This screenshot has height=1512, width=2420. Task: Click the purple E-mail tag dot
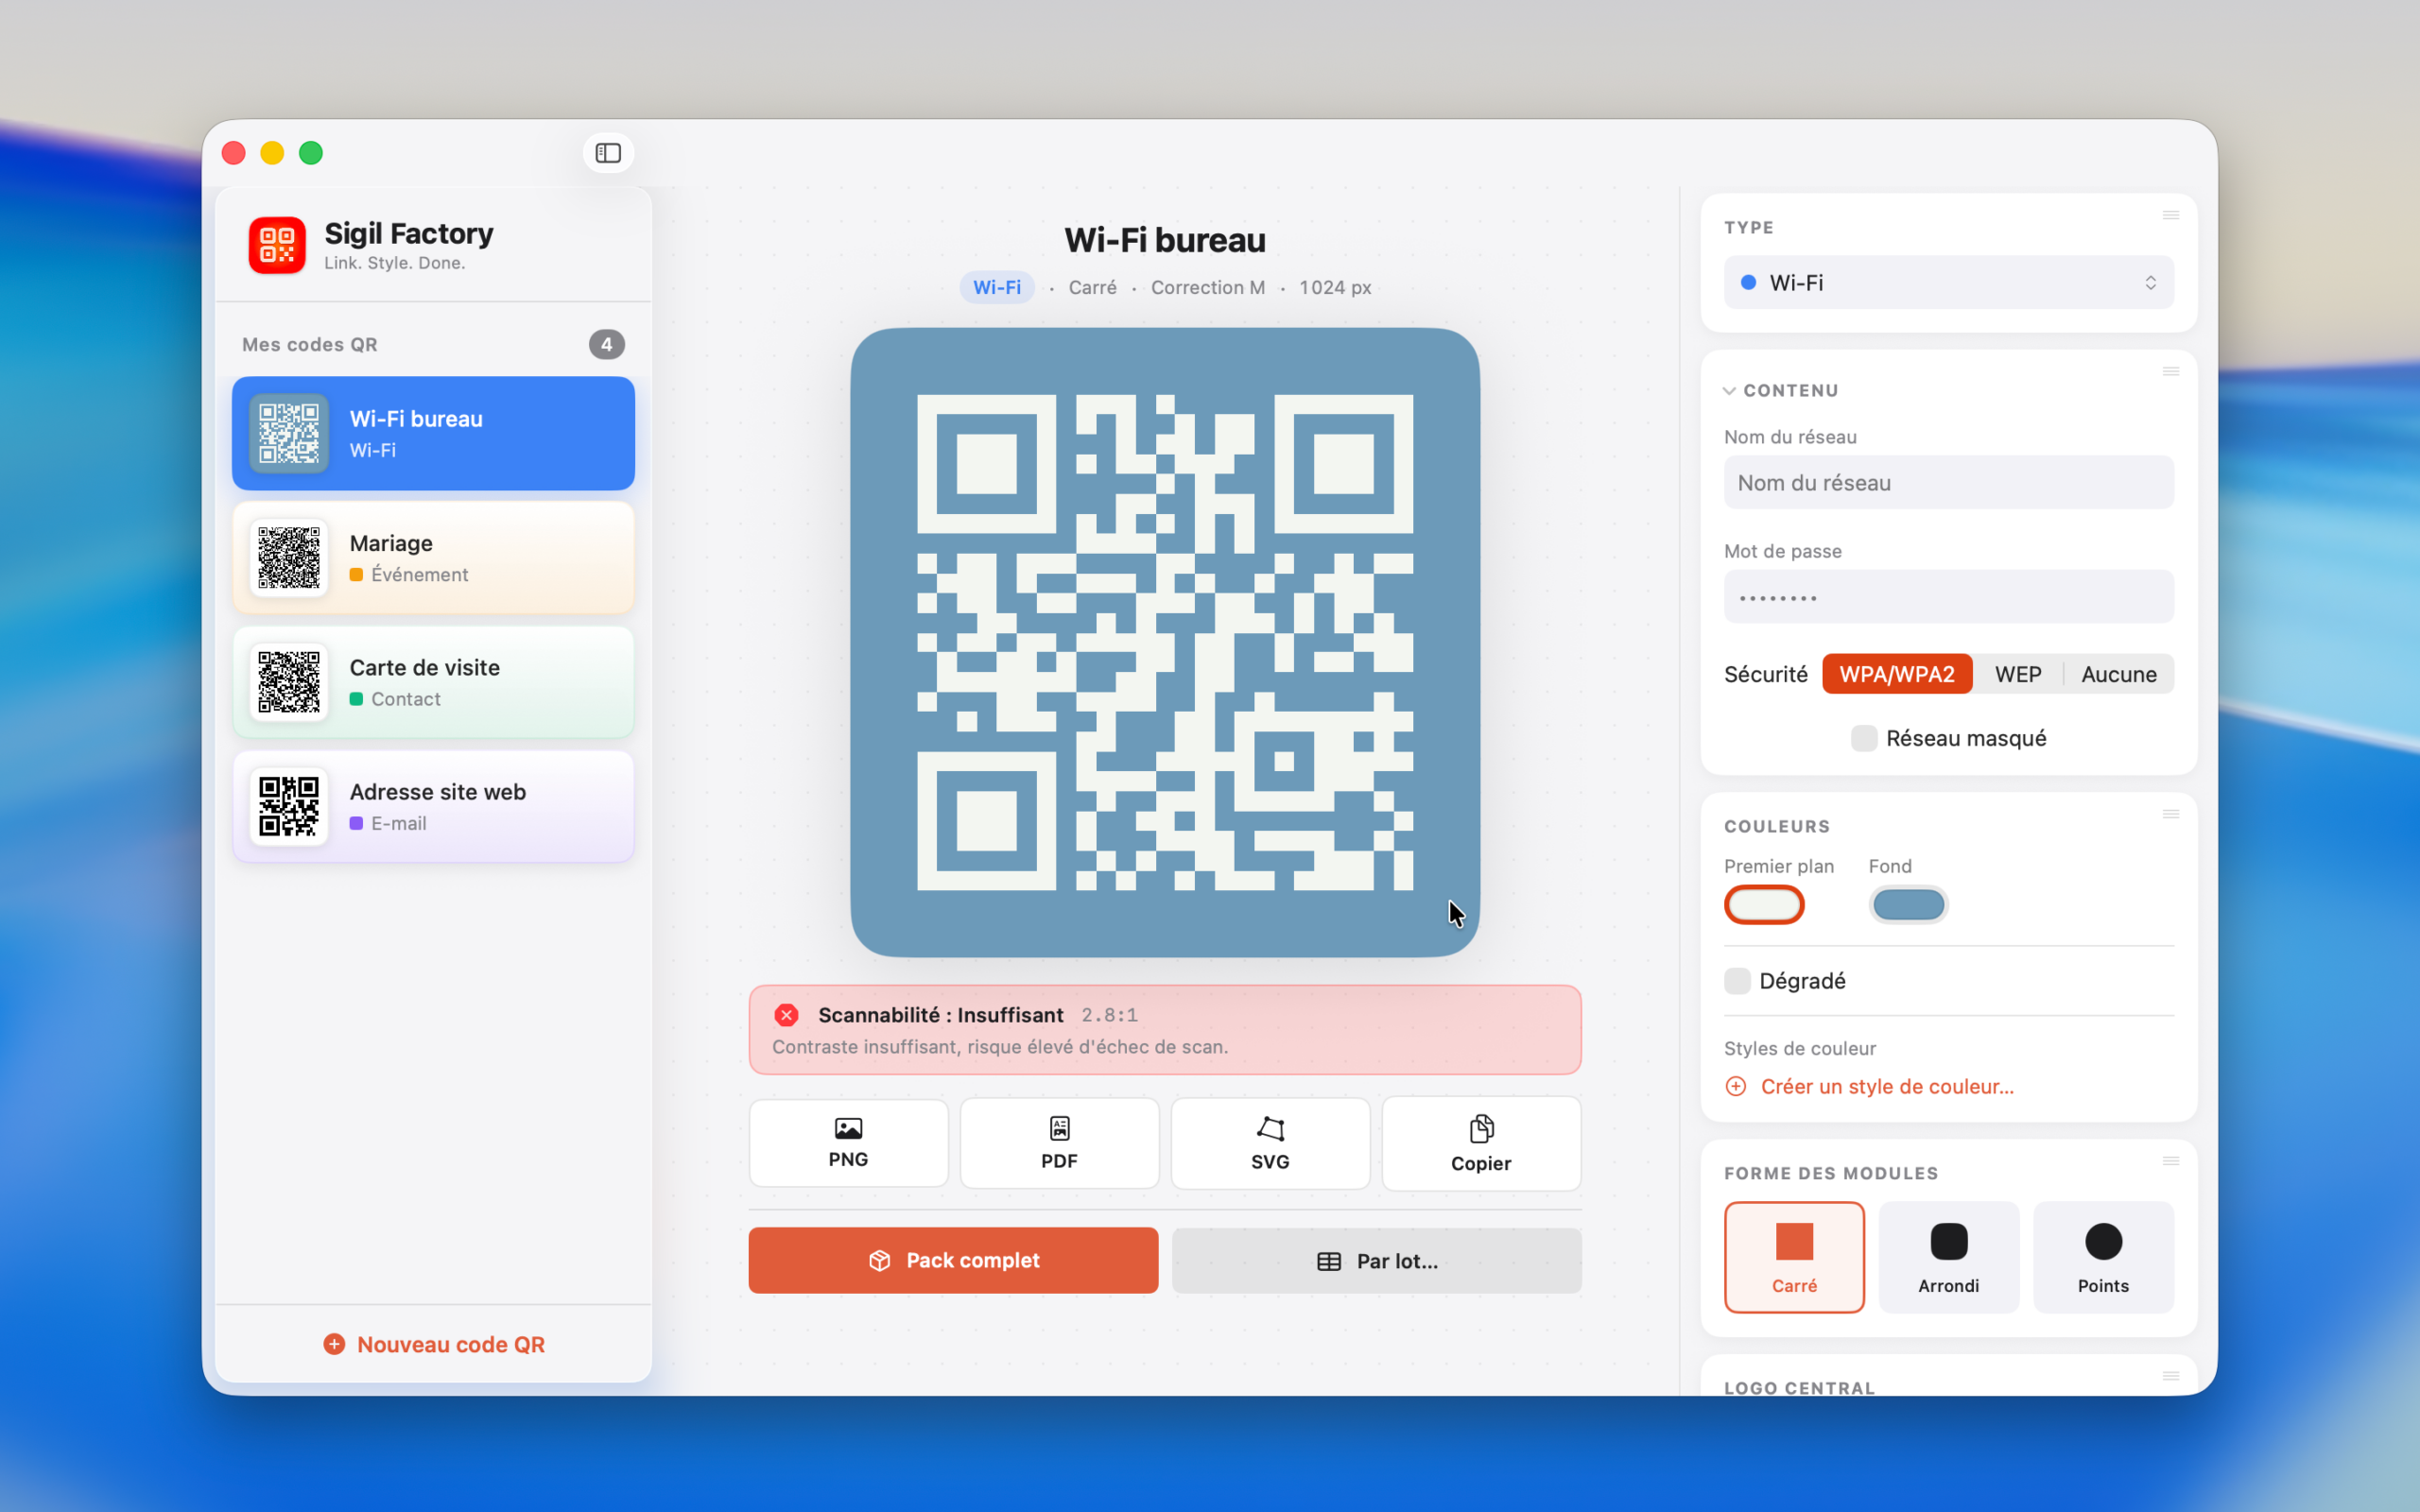[356, 823]
